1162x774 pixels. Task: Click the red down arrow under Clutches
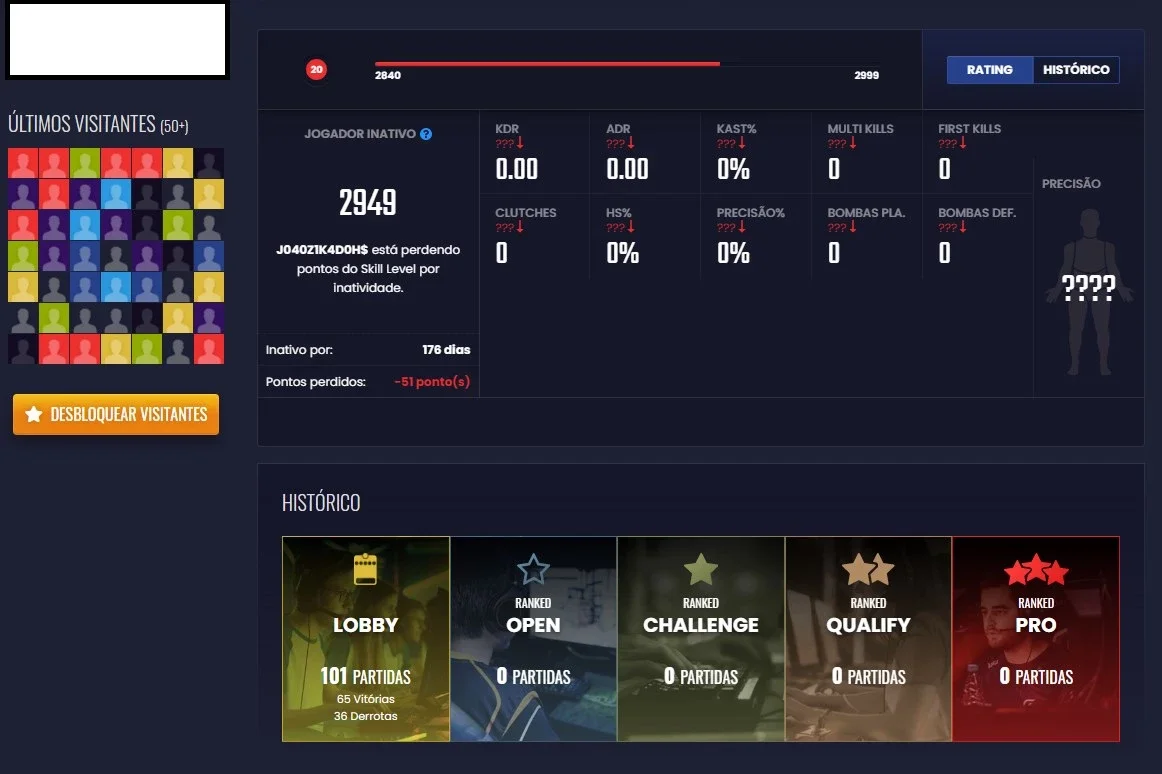pyautogui.click(x=520, y=227)
